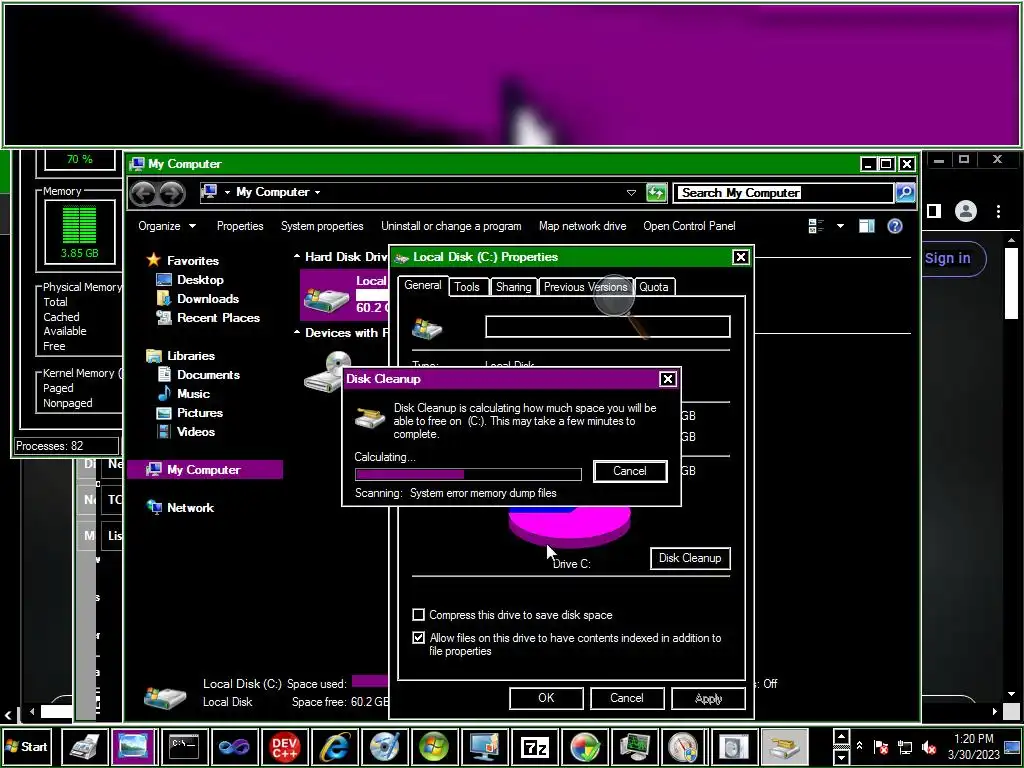Enable Compress this drive to save disk space
Viewport: 1024px width, 768px height.
click(419, 615)
